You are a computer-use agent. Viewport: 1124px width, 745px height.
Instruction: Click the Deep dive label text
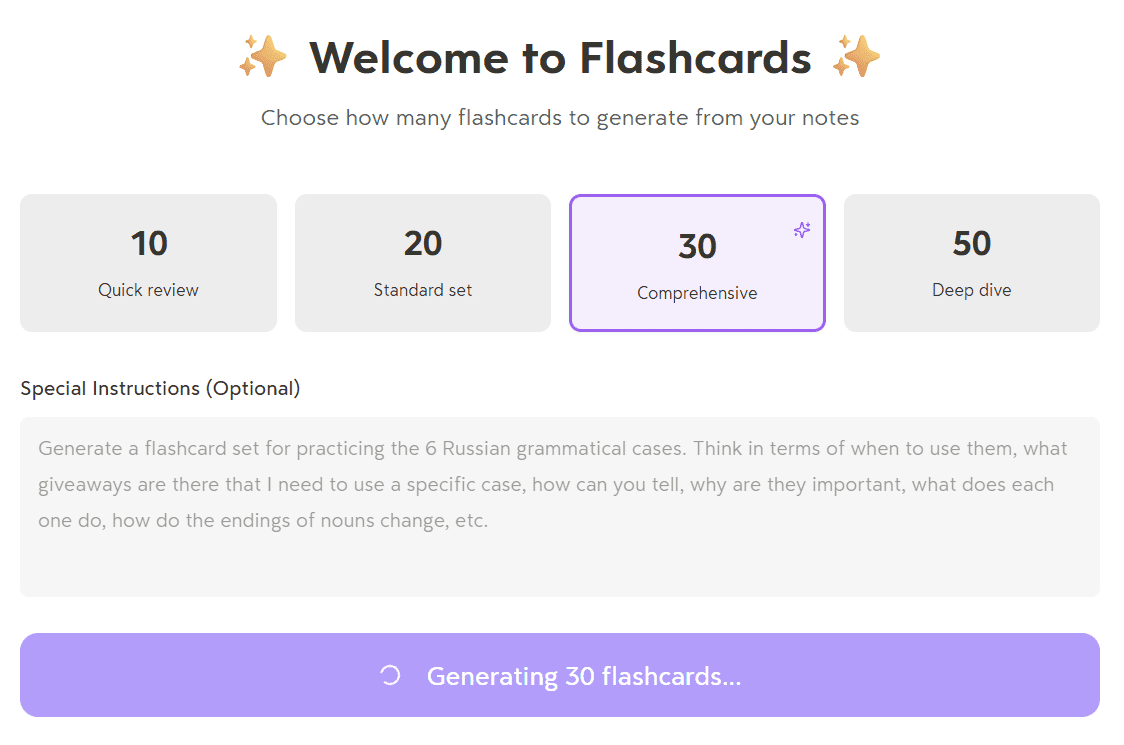click(971, 290)
